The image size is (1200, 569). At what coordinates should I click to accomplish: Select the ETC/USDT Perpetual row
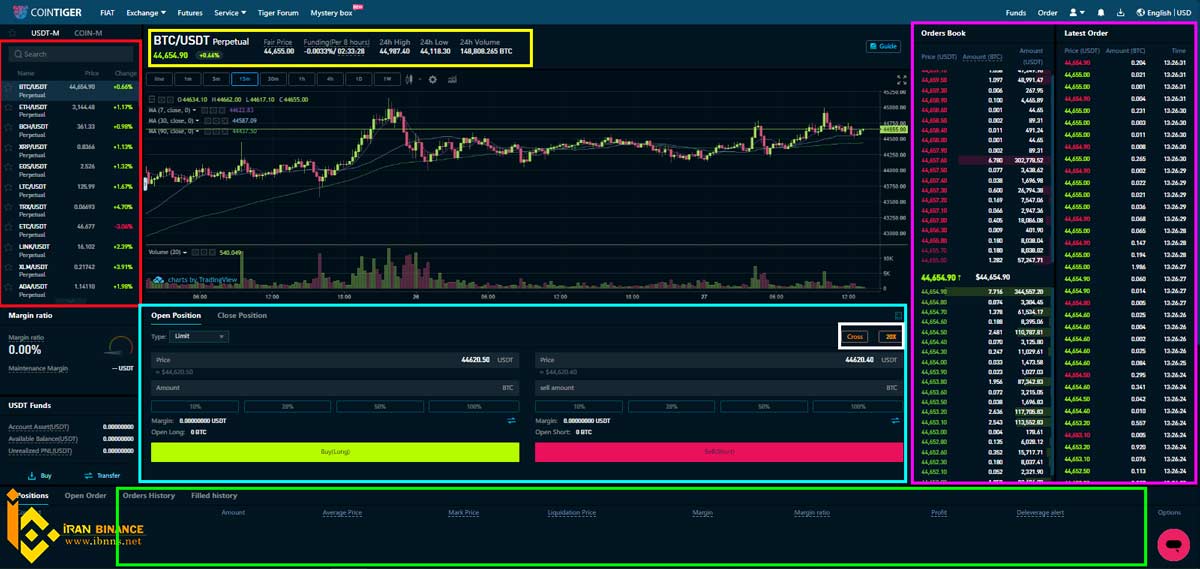point(72,229)
